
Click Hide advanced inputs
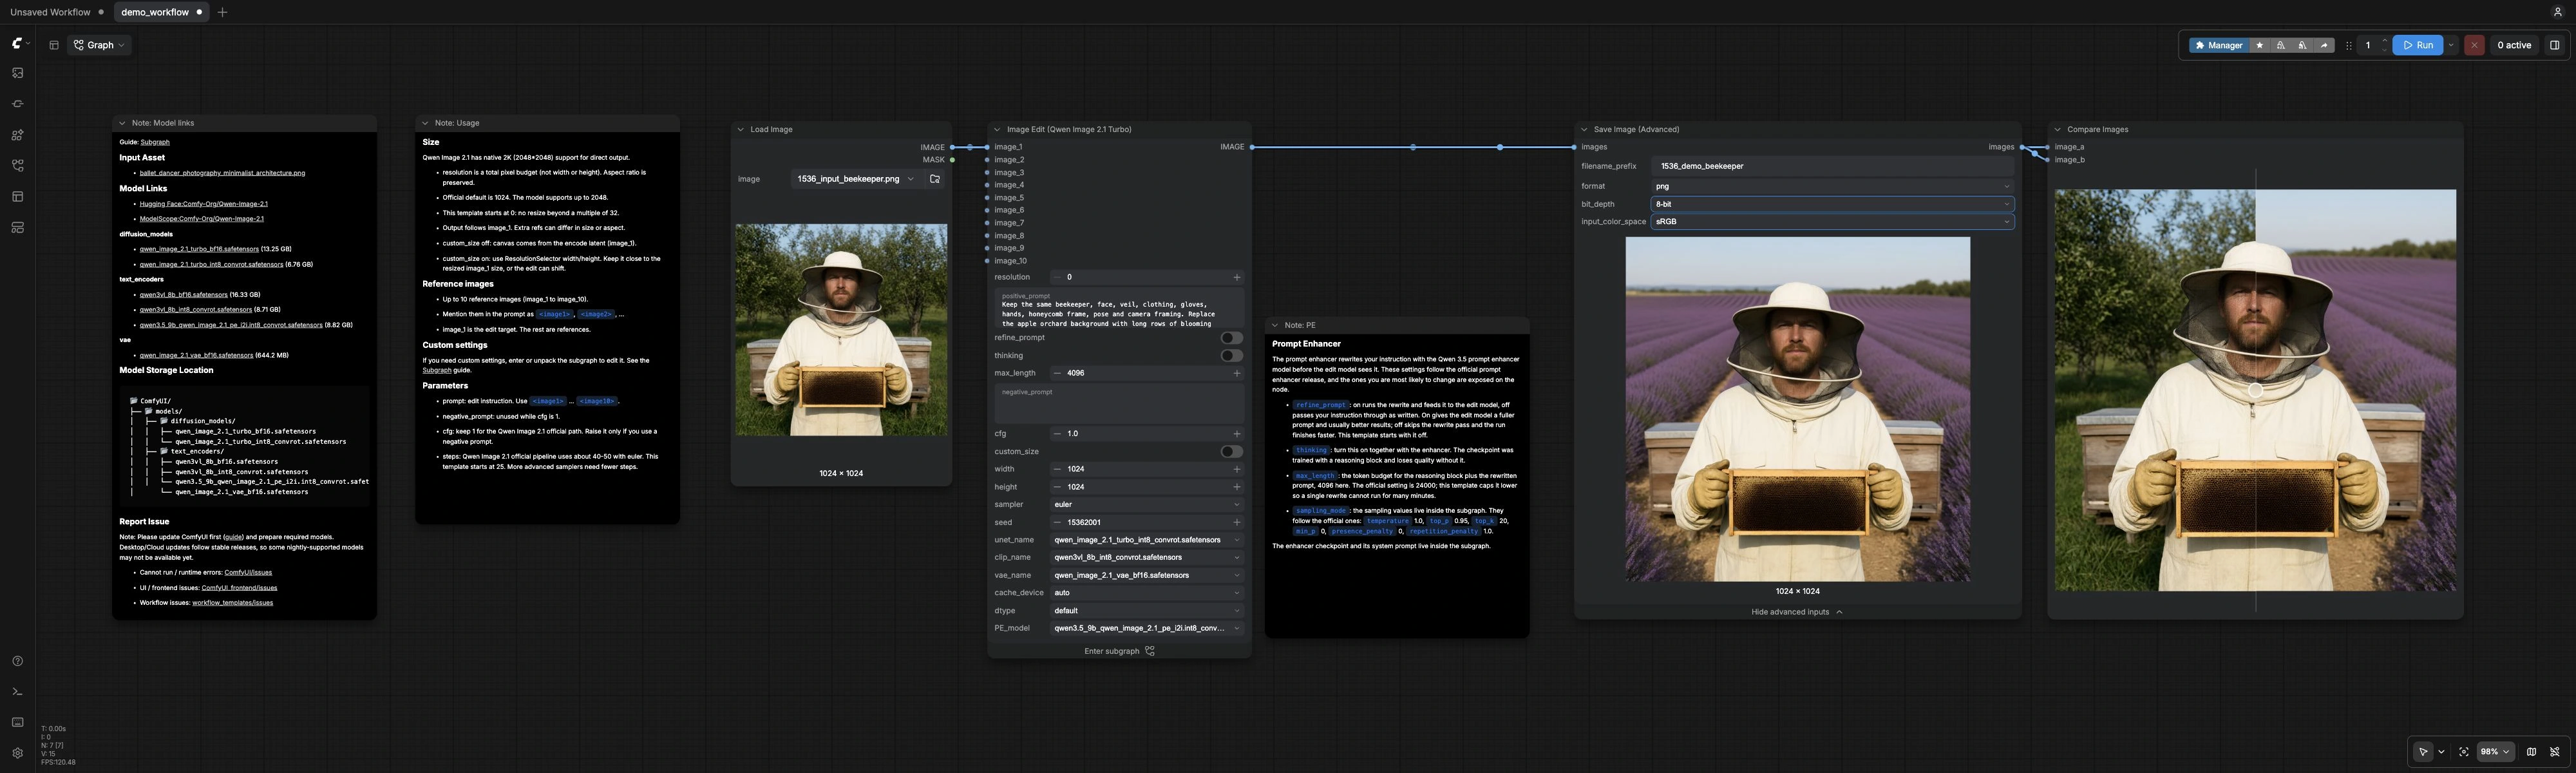[x=1796, y=612]
